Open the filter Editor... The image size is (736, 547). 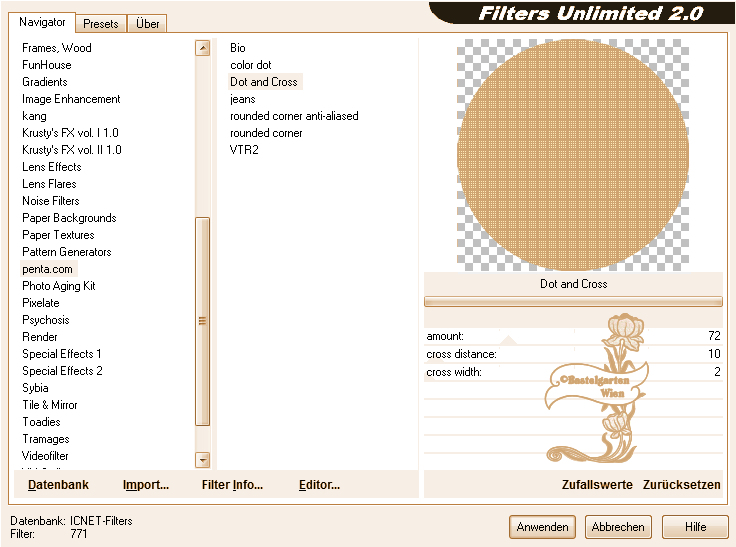point(319,485)
